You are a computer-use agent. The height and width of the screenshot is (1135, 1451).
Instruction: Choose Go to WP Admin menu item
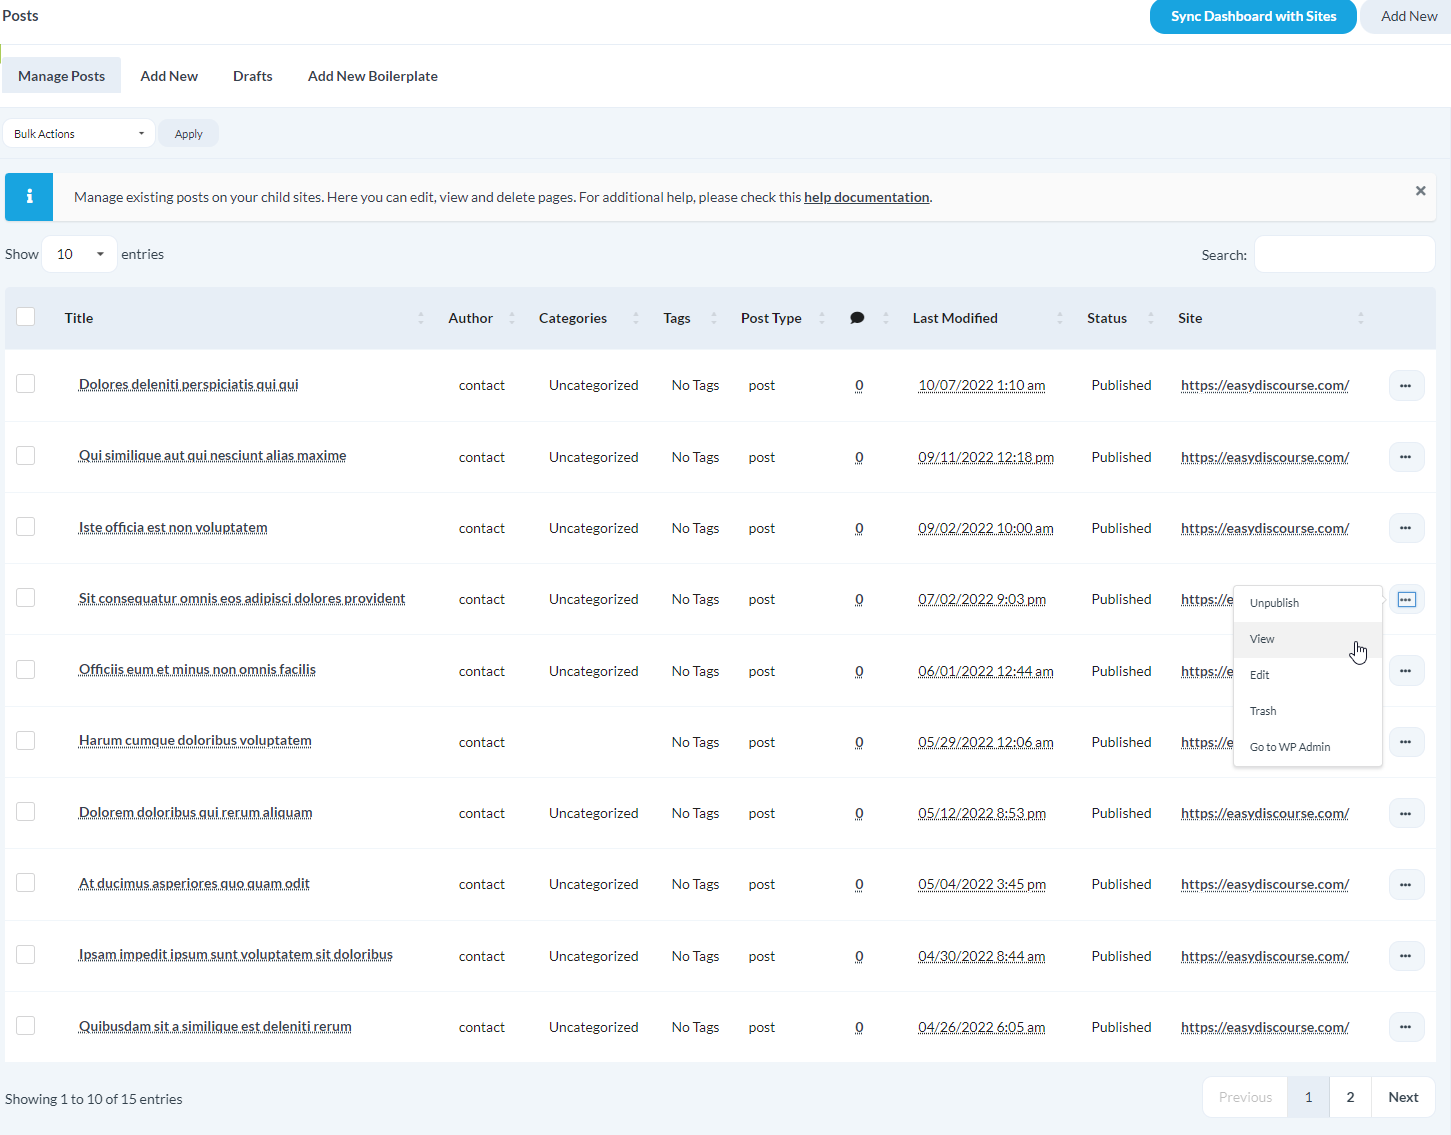pyautogui.click(x=1308, y=747)
